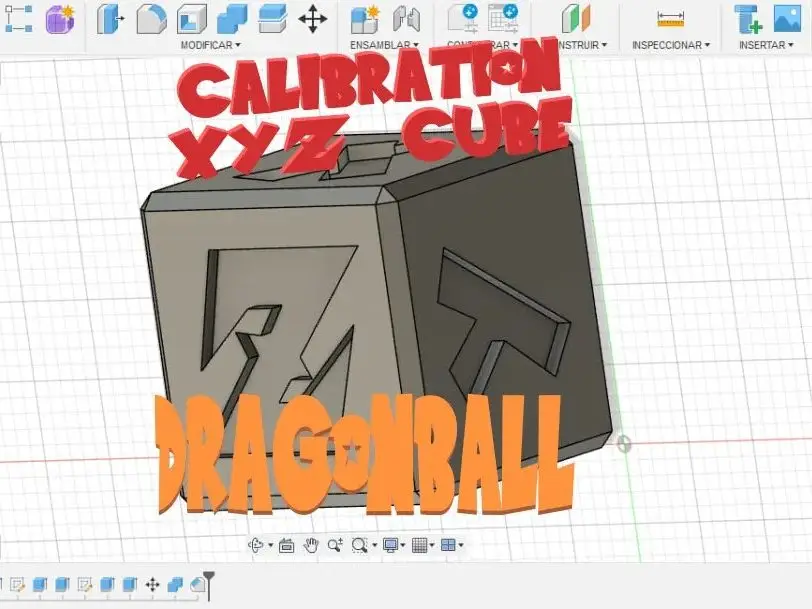Click the origin point on the red axis
This screenshot has height=609, width=812.
624,444
